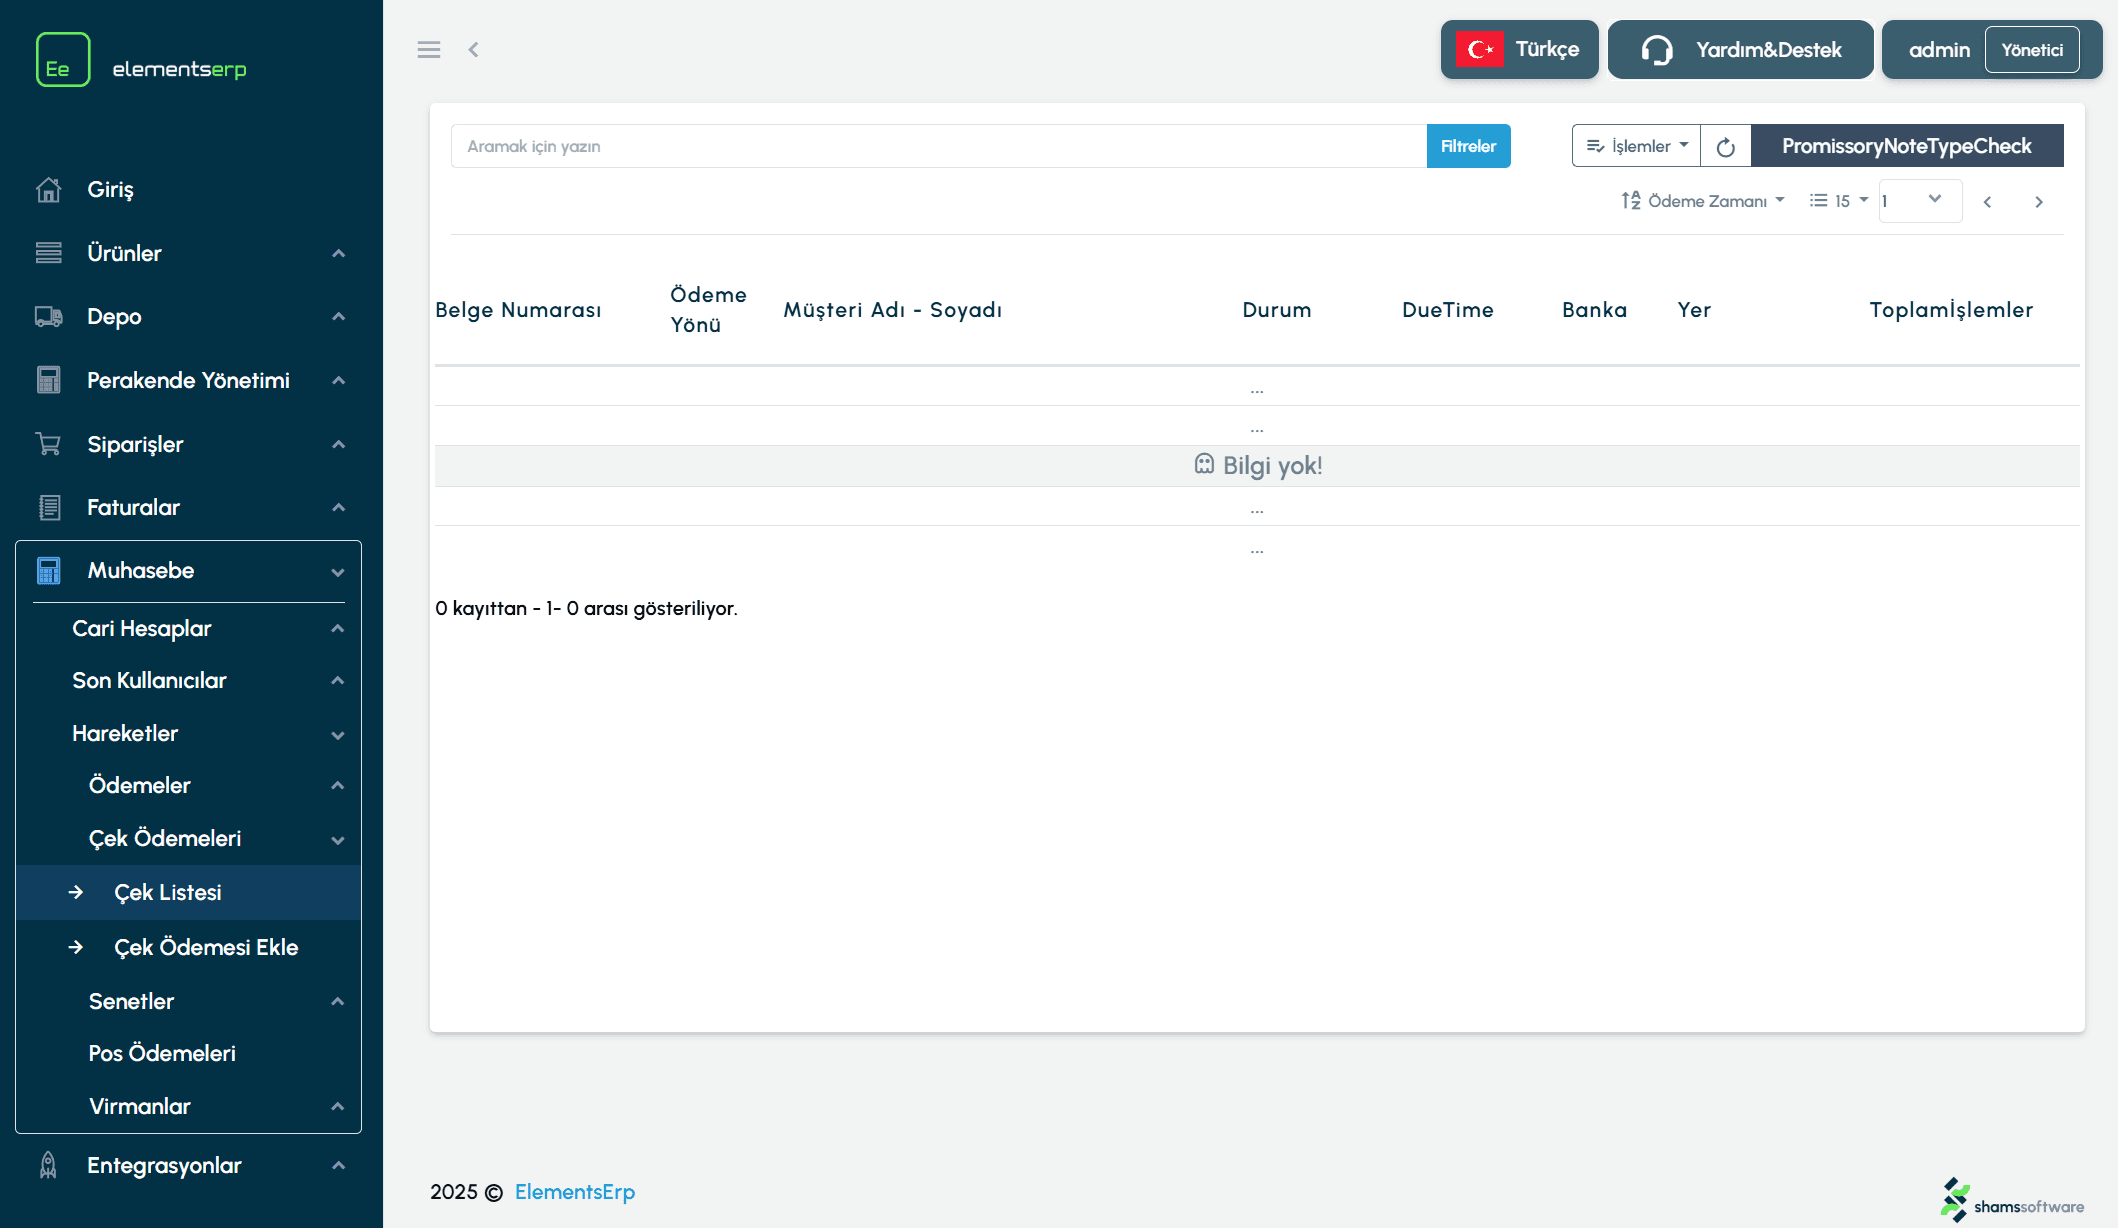Click the search input field

tap(938, 147)
